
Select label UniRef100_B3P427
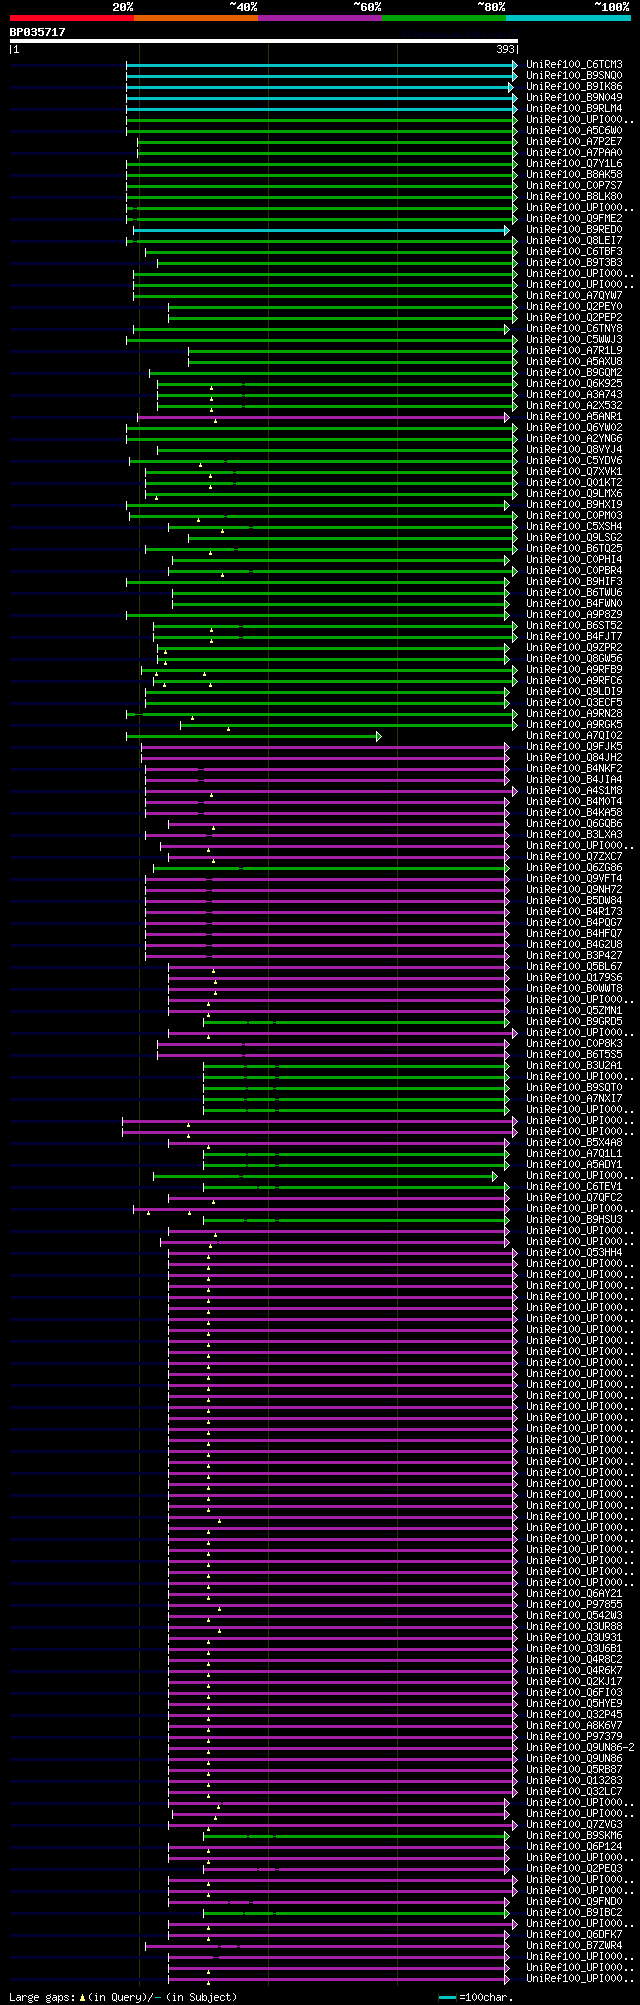(x=574, y=955)
